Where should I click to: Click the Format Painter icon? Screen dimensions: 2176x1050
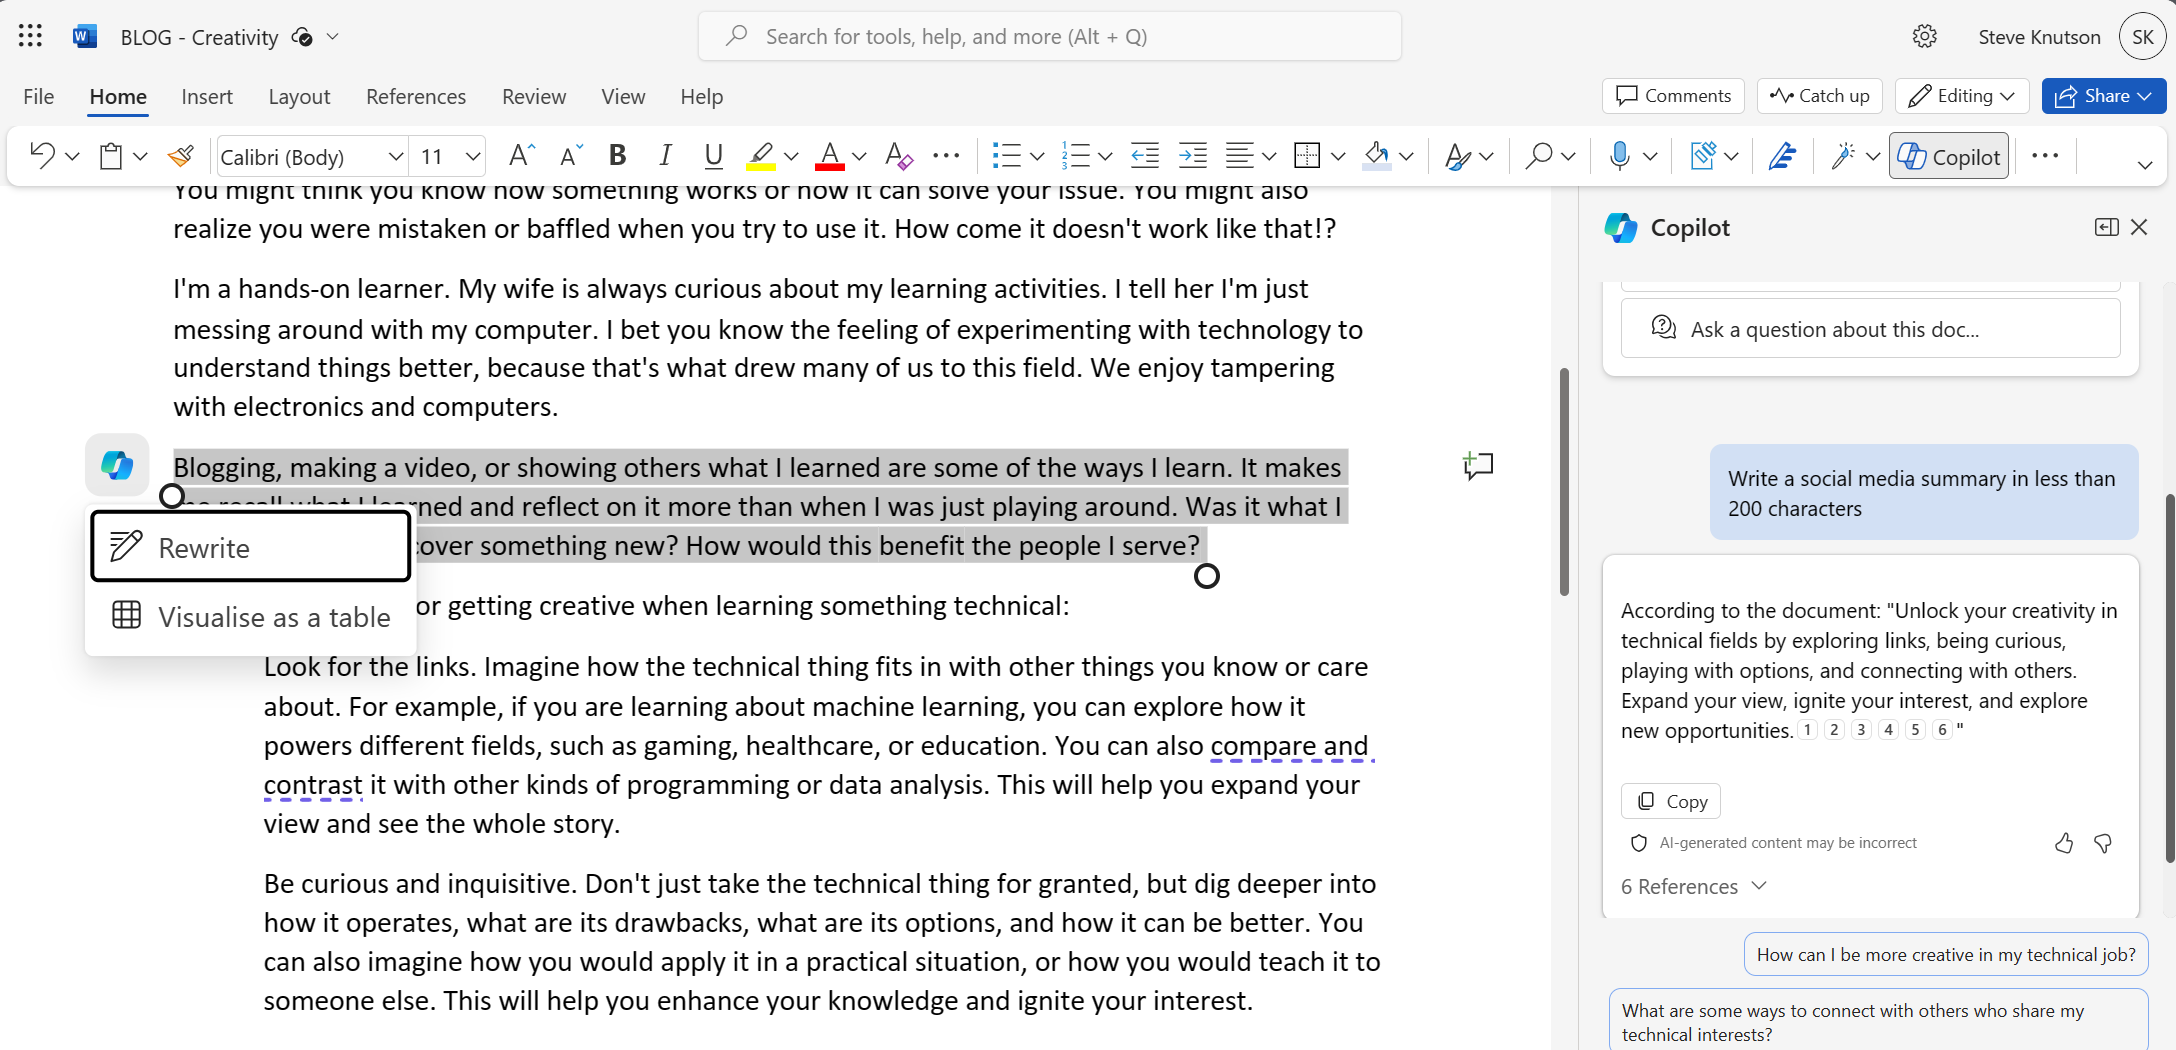(181, 156)
